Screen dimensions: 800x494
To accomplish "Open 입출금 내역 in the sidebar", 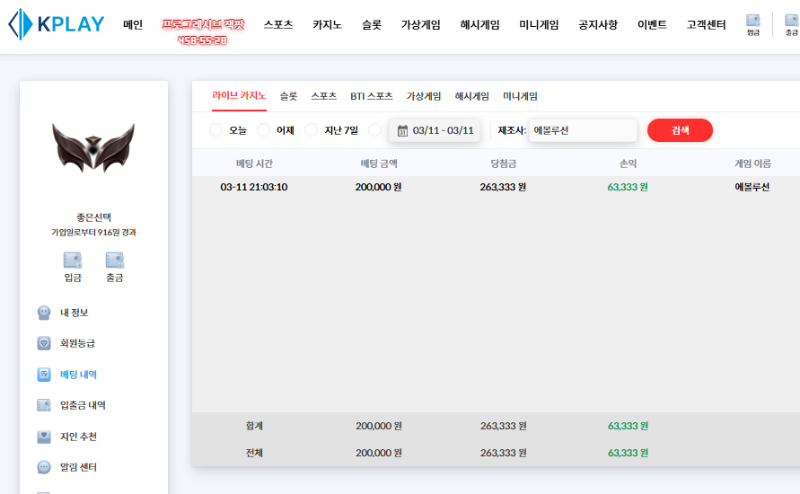I will pos(83,405).
